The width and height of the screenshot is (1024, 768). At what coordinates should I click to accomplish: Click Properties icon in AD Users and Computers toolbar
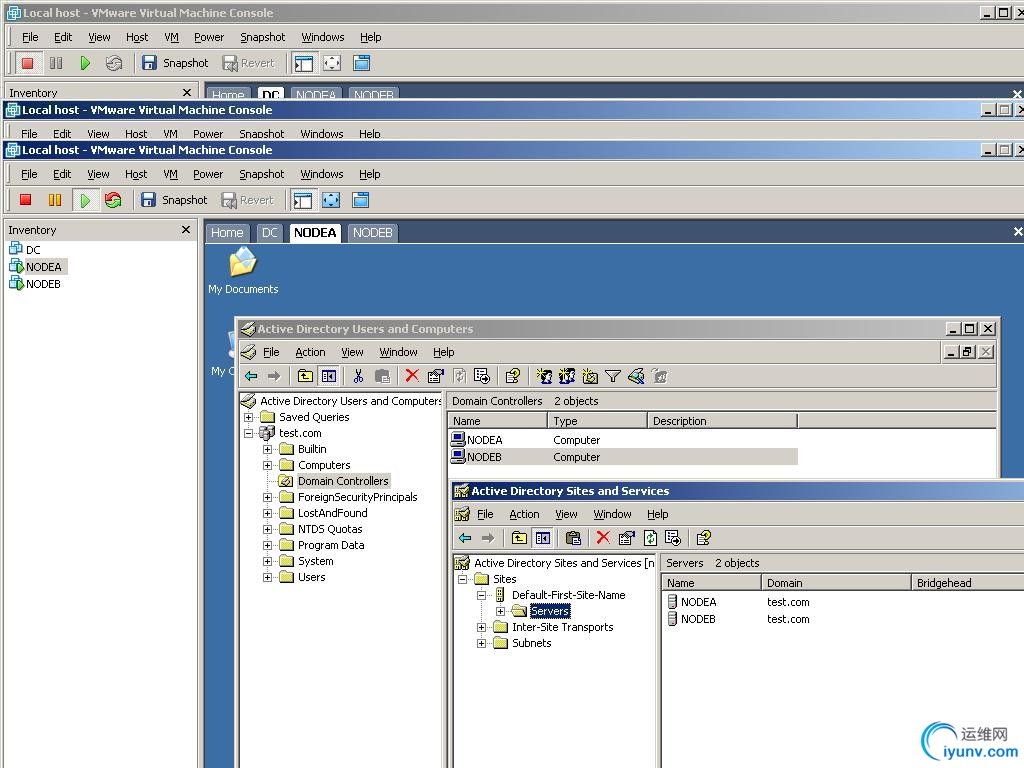[436, 376]
